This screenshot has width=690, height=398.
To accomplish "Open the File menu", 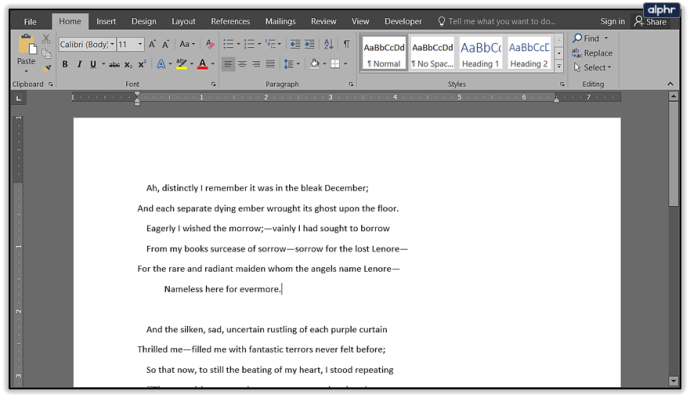I will [x=30, y=22].
